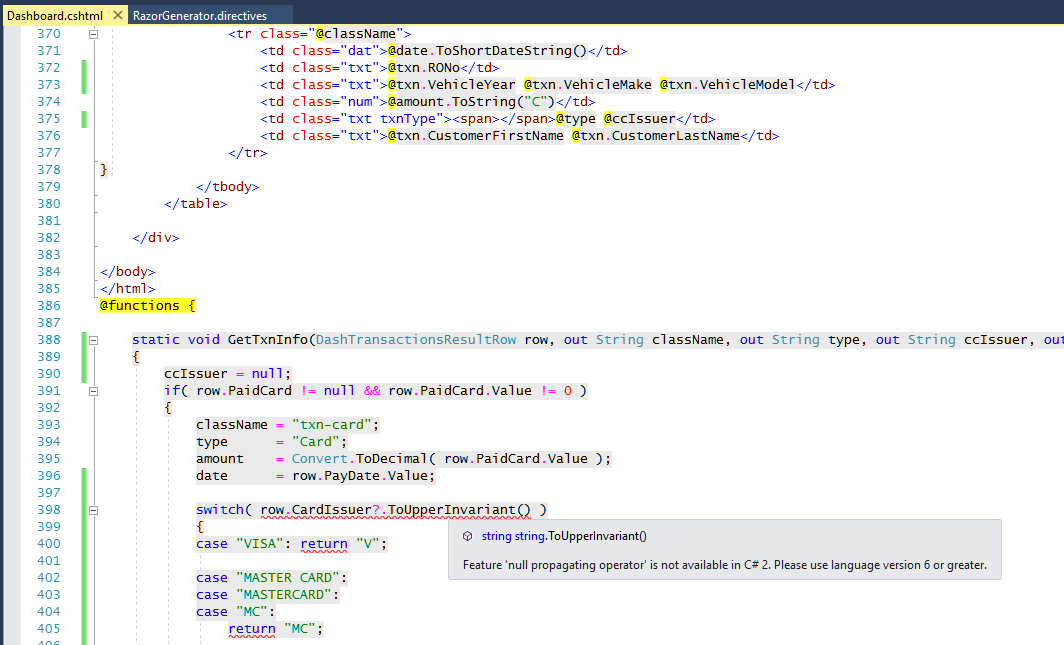Collapse the if block at line 391
The width and height of the screenshot is (1064, 645).
pos(92,390)
